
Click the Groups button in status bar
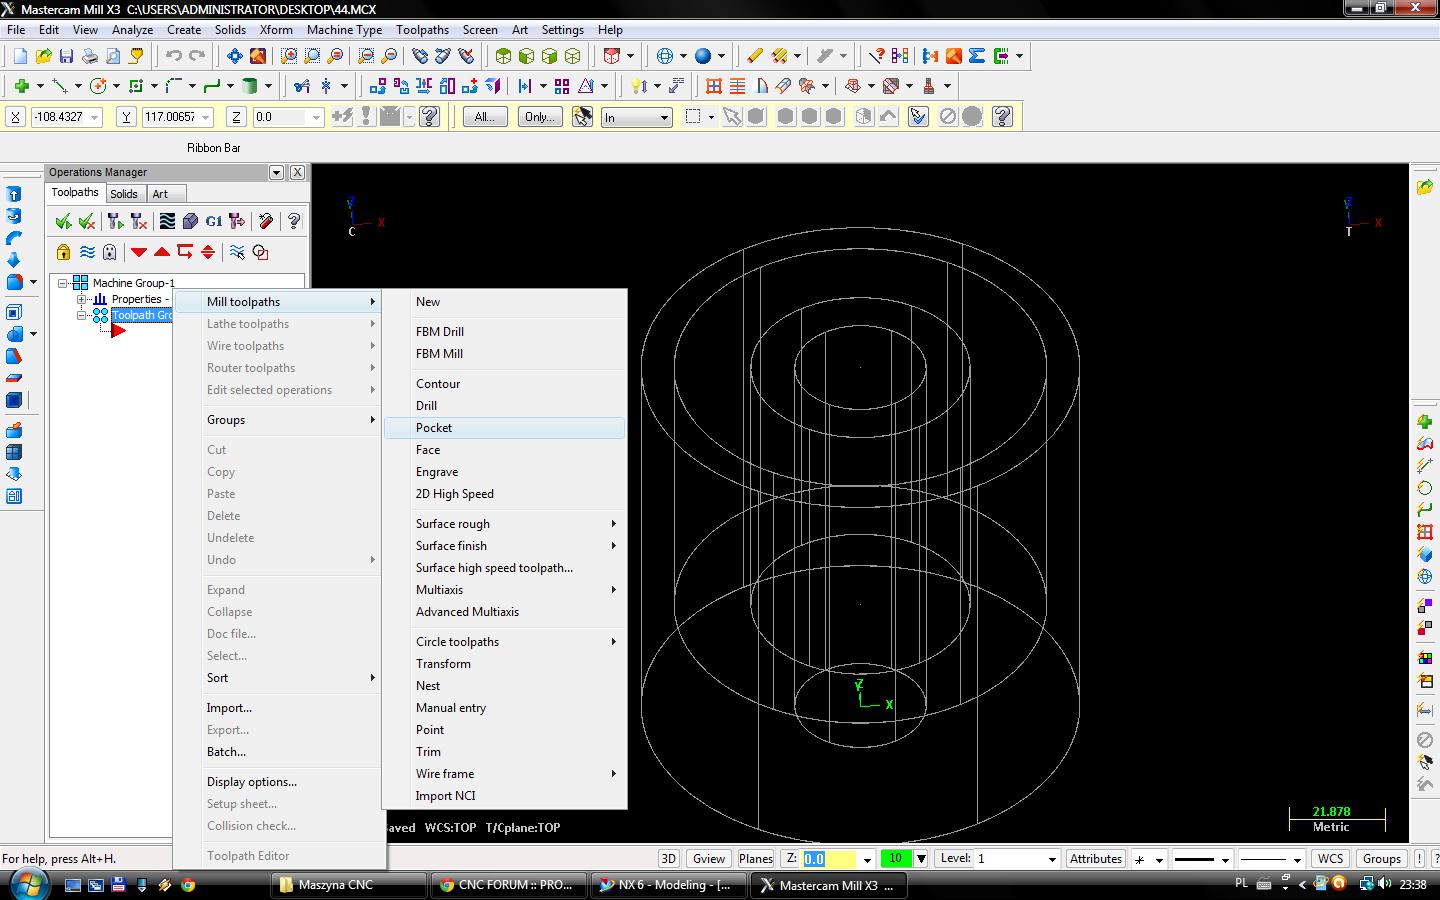1382,858
